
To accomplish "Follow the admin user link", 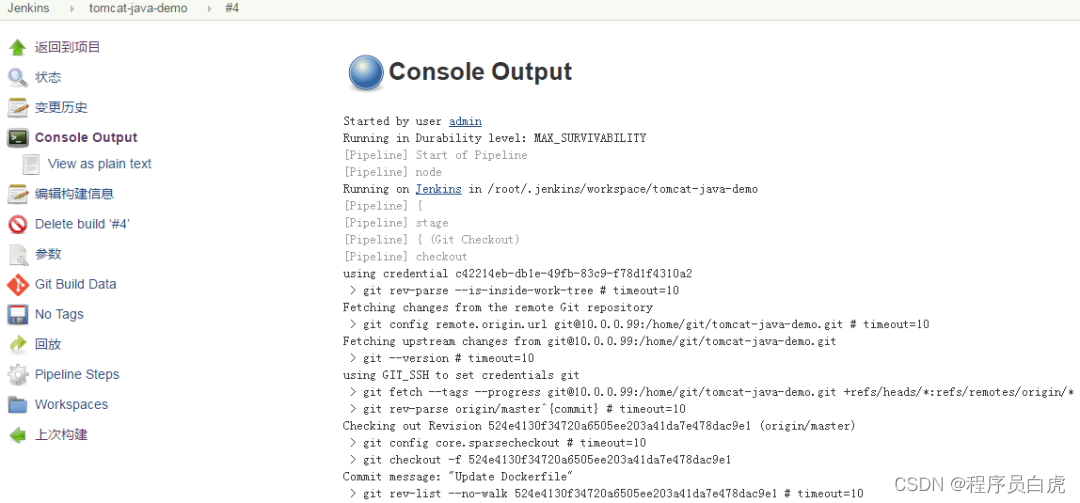I will [x=465, y=121].
